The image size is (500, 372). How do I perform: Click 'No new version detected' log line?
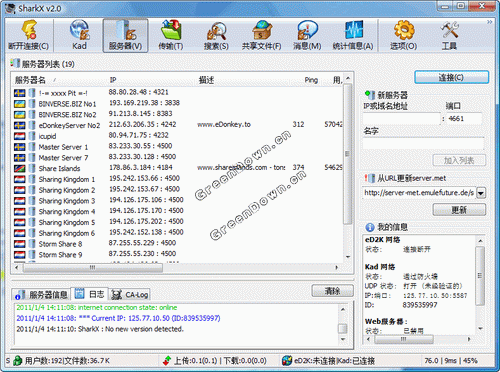100,329
